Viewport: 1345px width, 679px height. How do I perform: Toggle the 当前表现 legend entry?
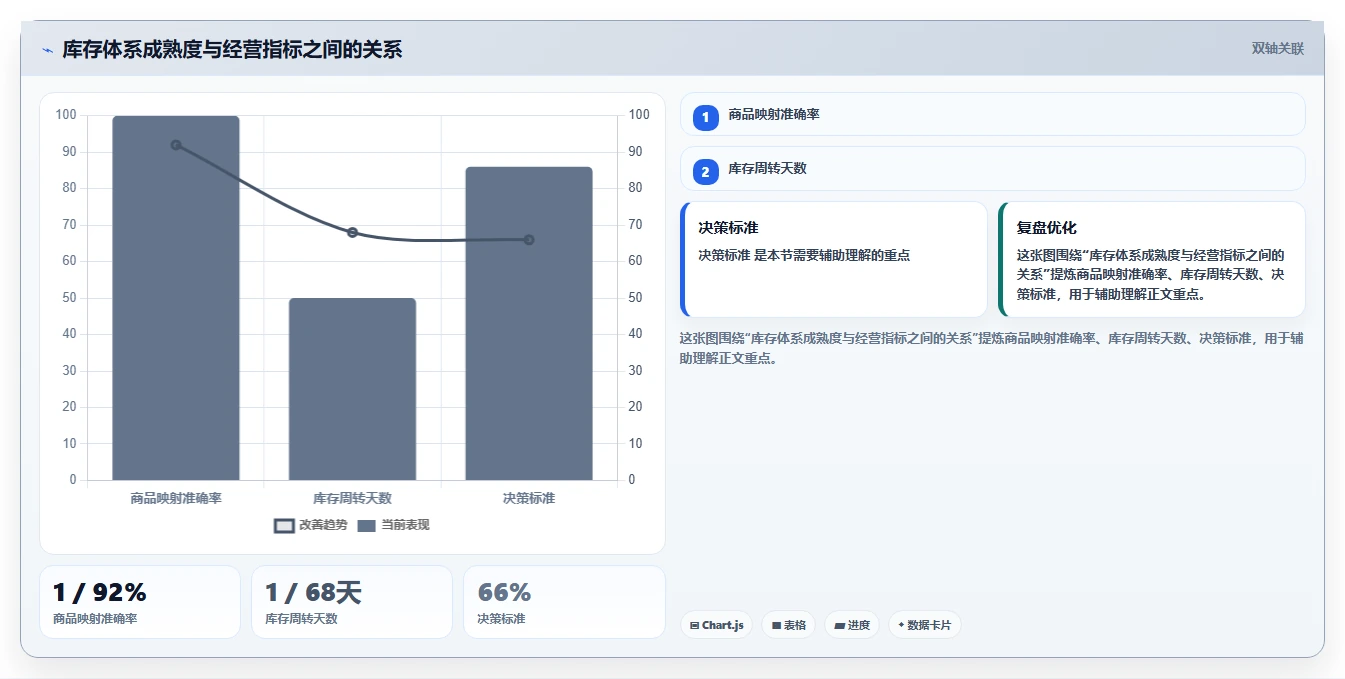[393, 525]
